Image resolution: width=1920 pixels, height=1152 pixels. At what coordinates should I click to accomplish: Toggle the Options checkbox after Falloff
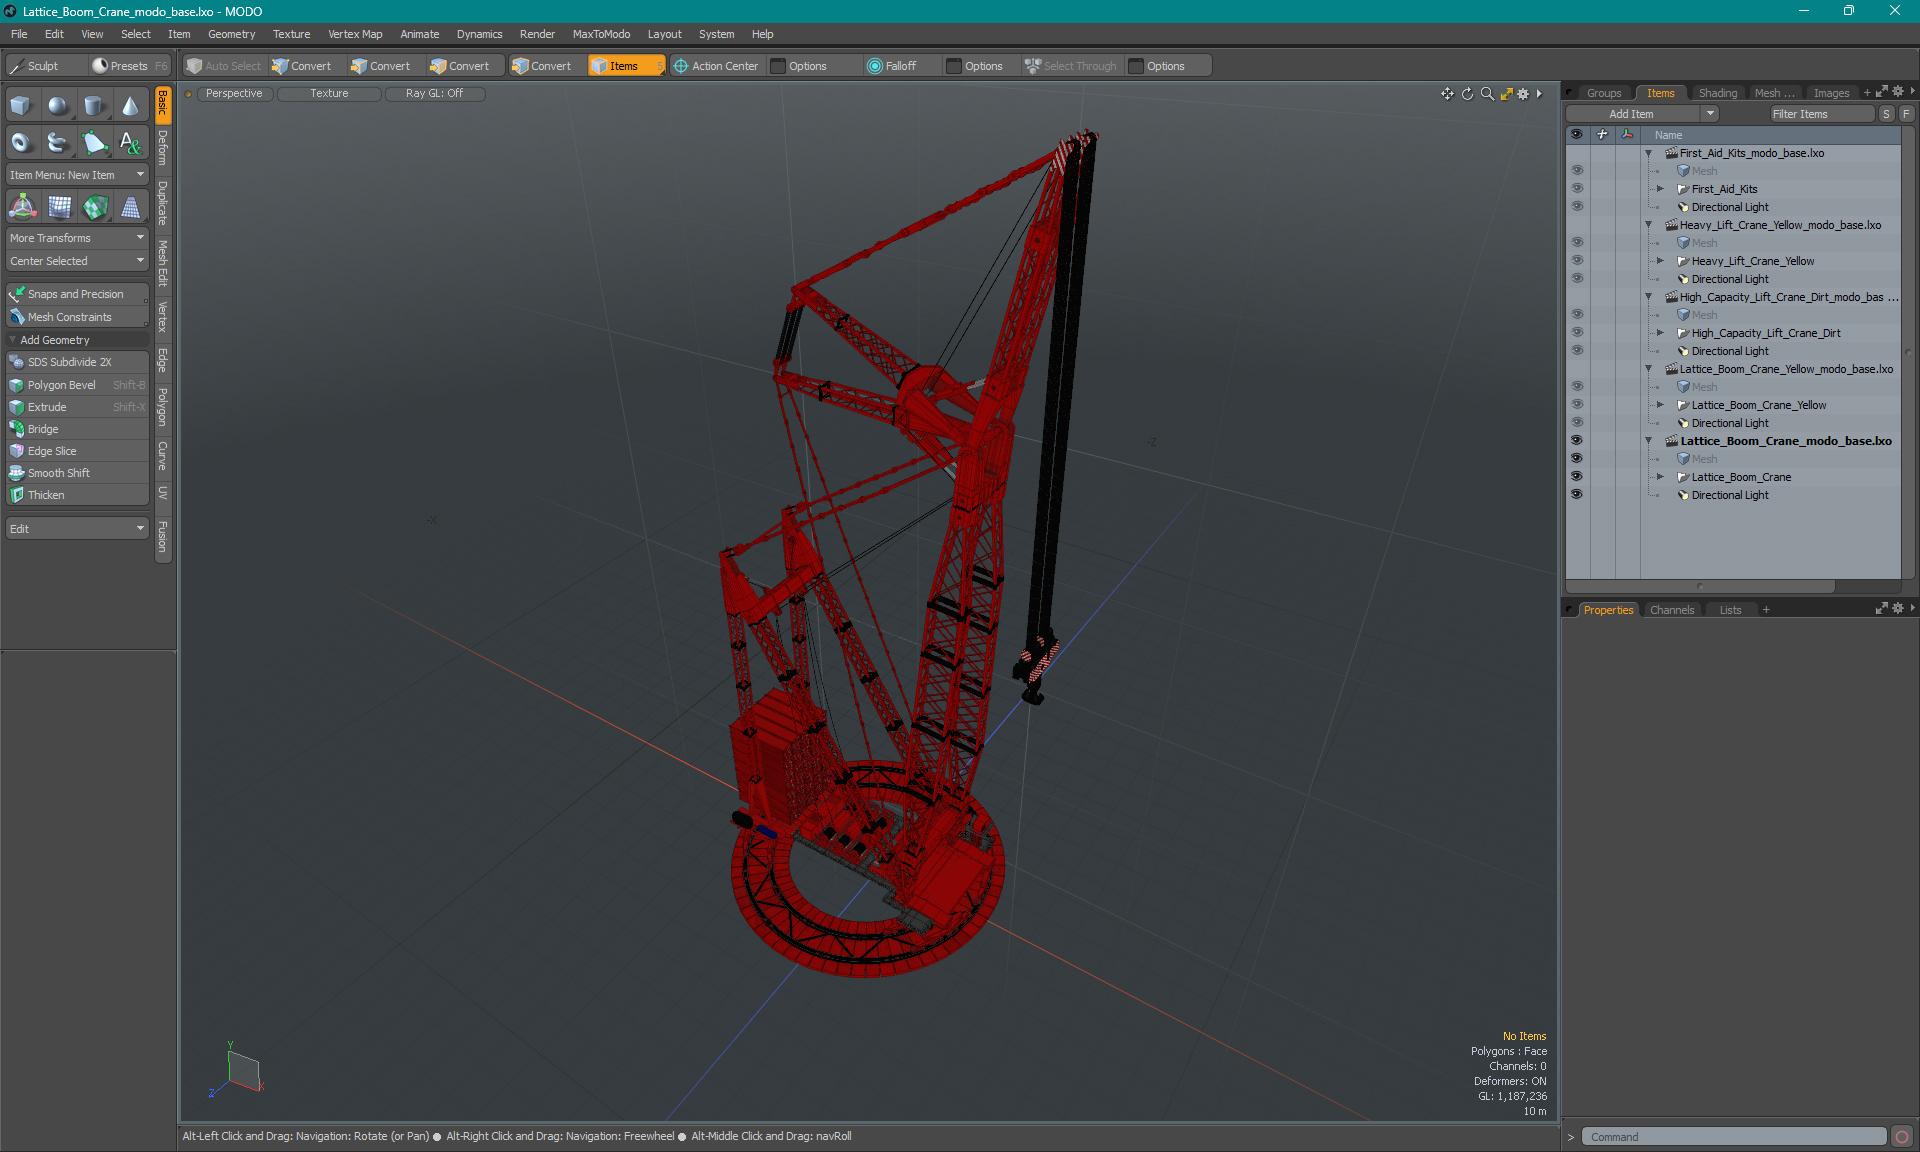(954, 66)
